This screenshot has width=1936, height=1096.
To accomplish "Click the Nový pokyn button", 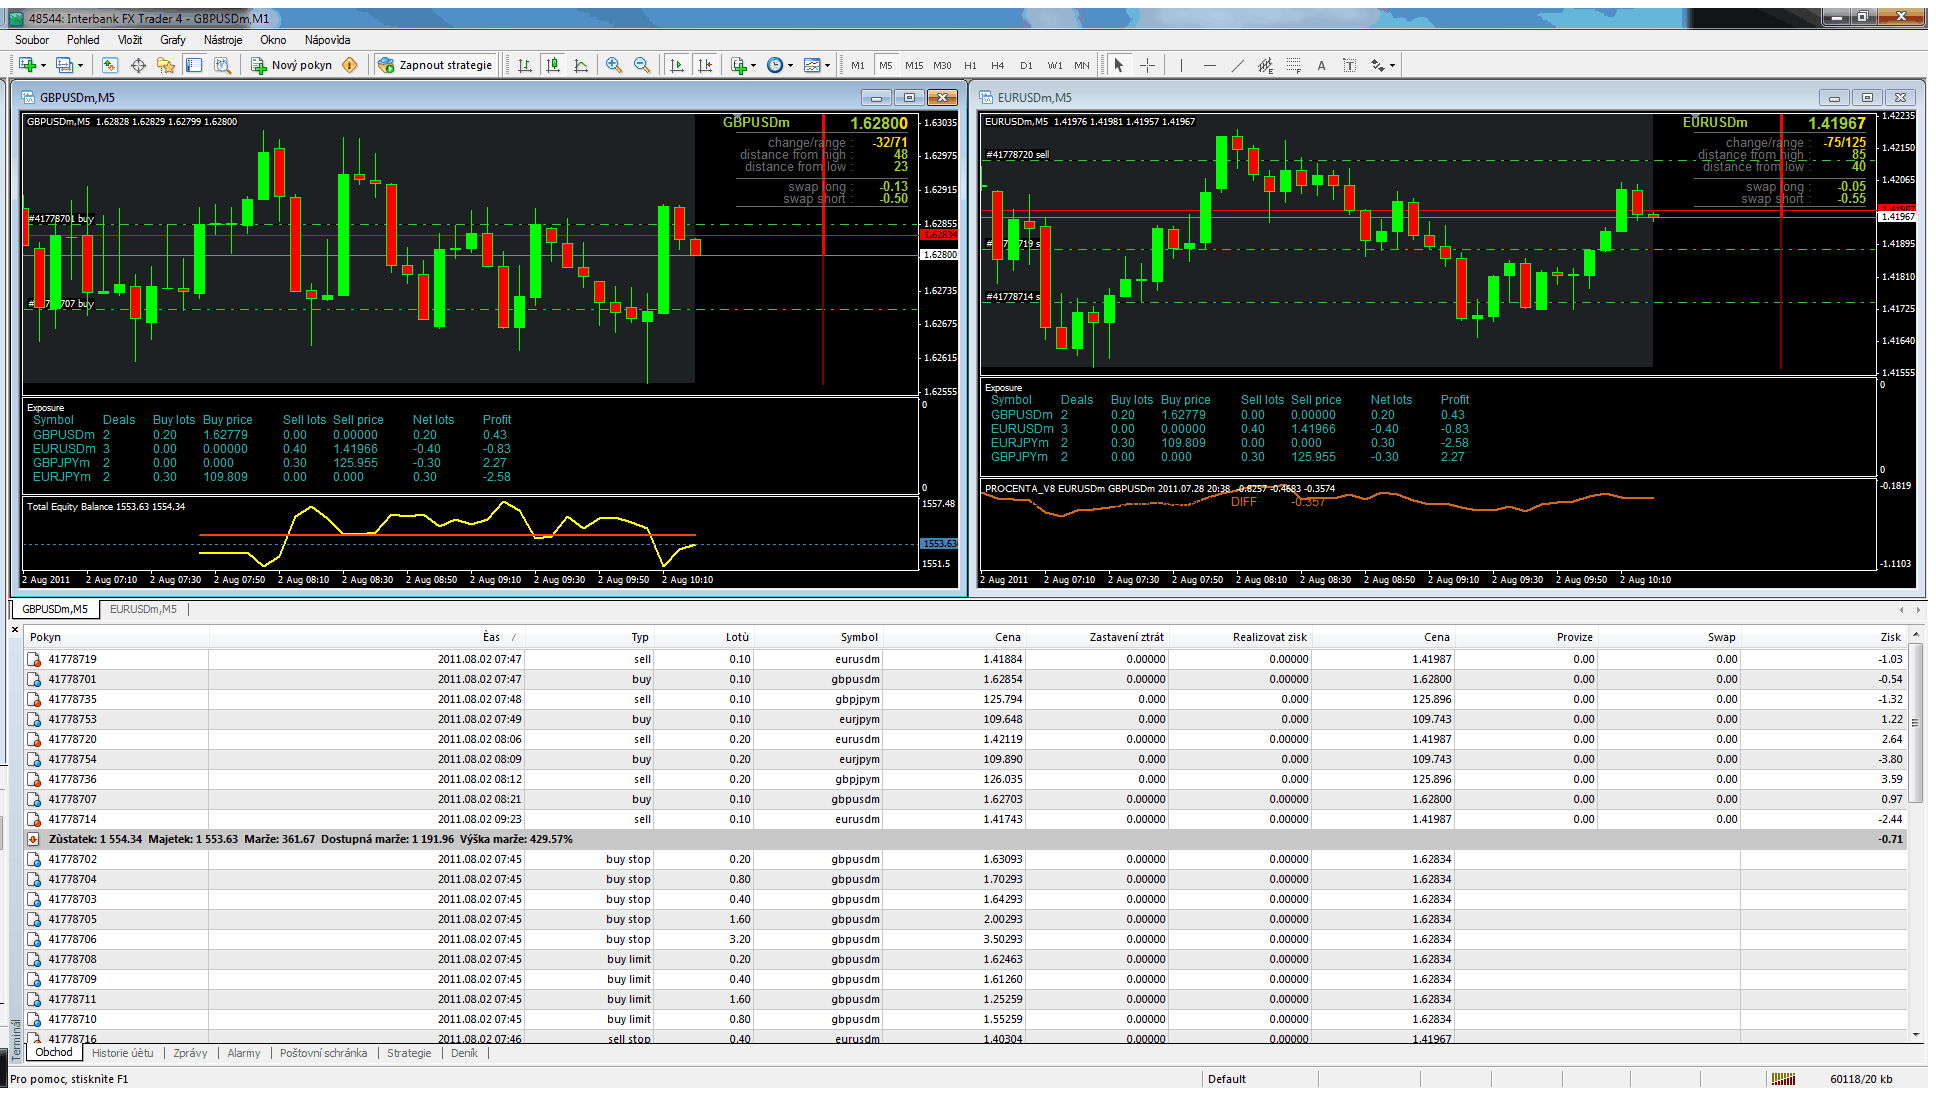I will coord(291,65).
